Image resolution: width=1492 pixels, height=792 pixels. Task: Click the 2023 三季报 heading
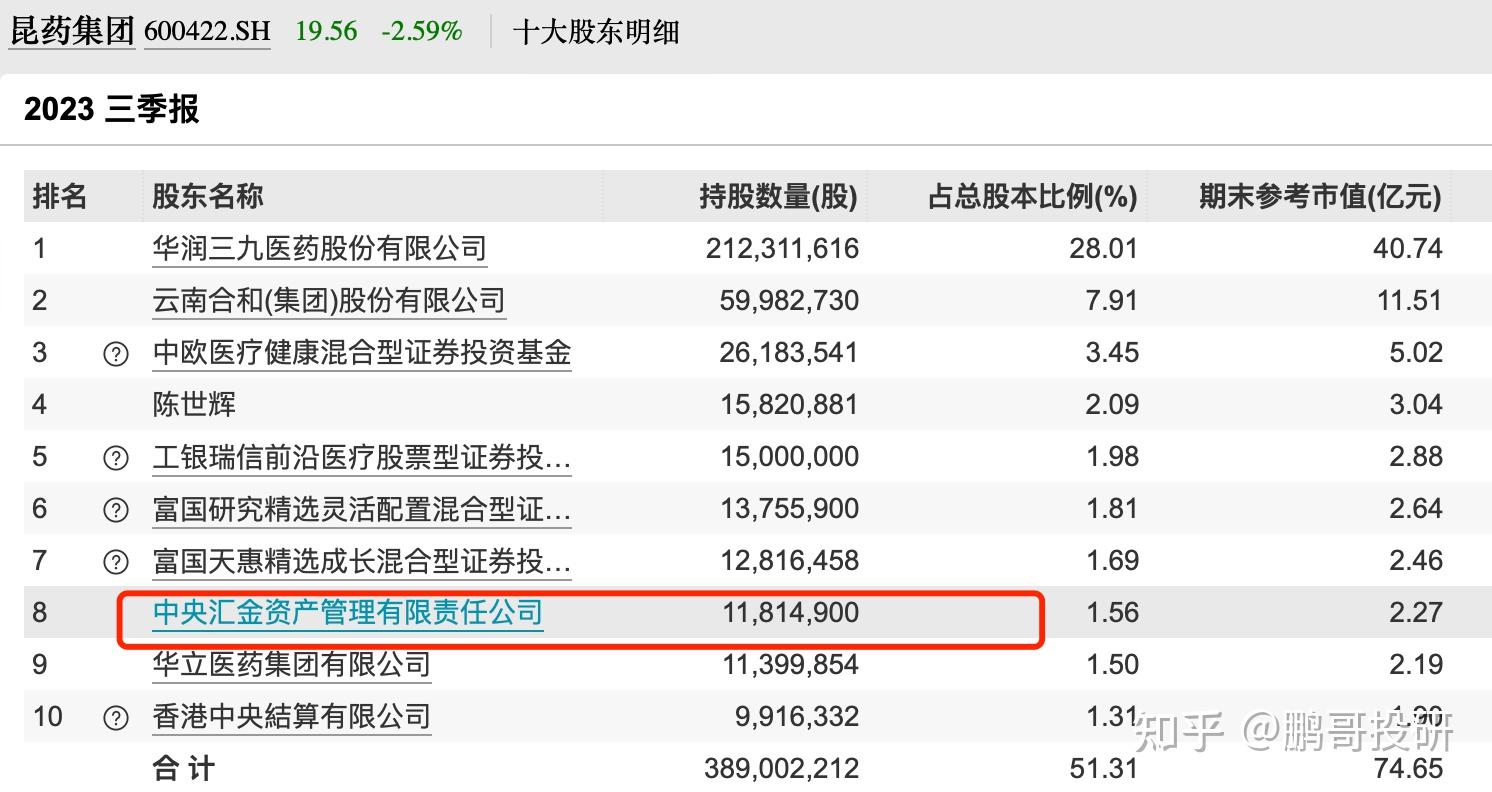tap(112, 109)
